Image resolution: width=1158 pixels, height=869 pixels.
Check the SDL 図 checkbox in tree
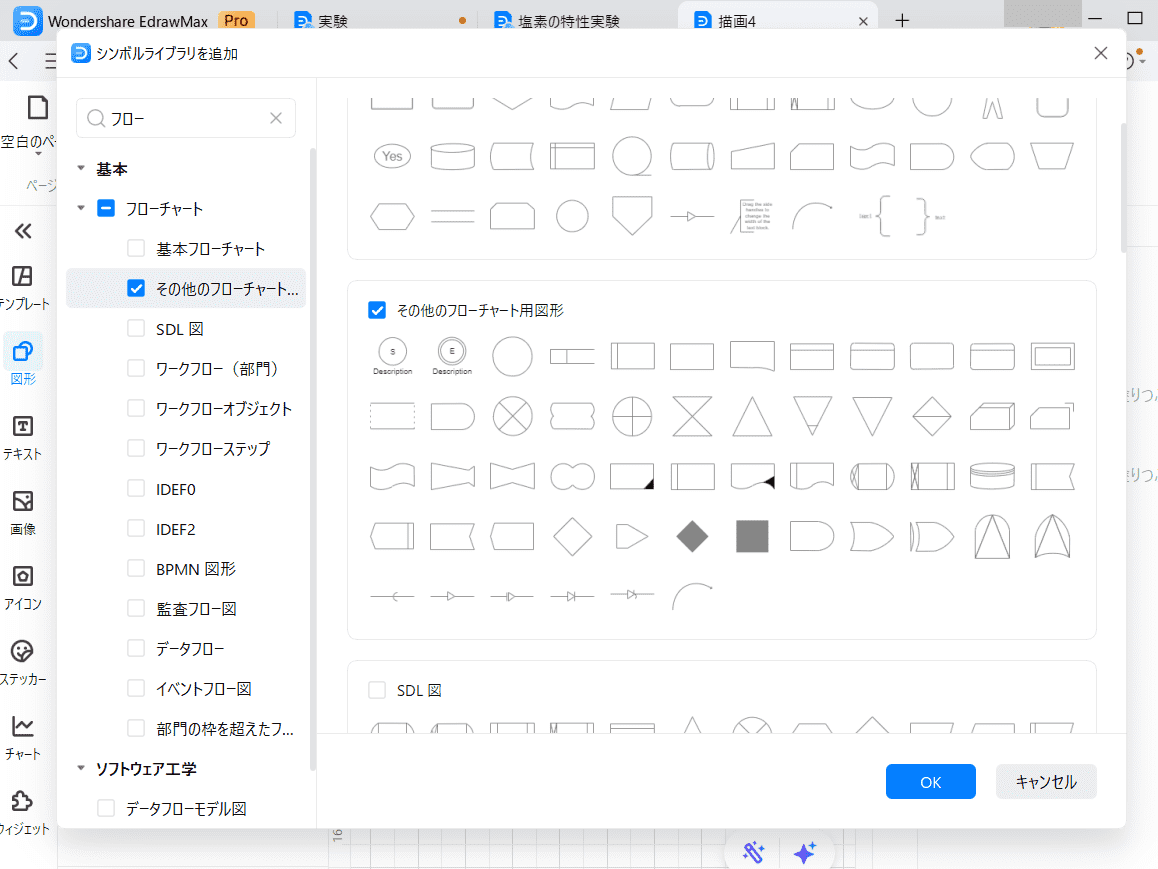[136, 328]
